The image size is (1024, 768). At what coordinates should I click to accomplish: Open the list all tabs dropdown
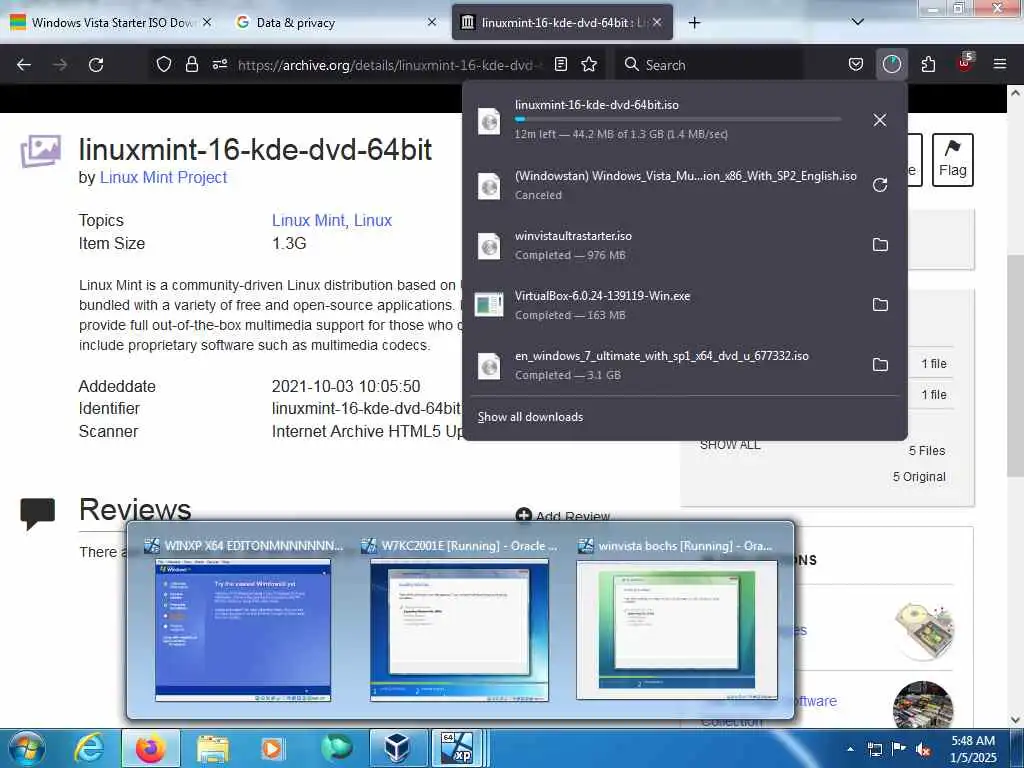858,22
